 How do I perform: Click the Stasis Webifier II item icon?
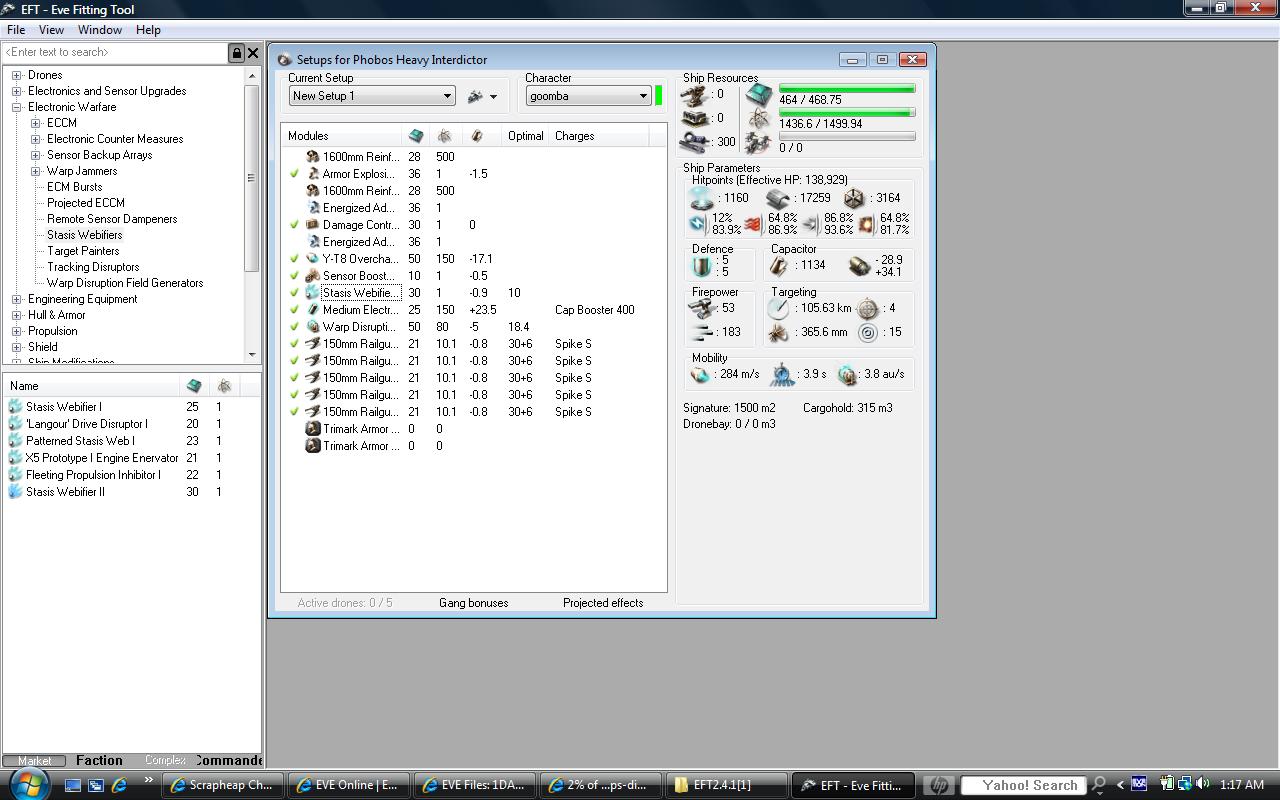tap(15, 492)
